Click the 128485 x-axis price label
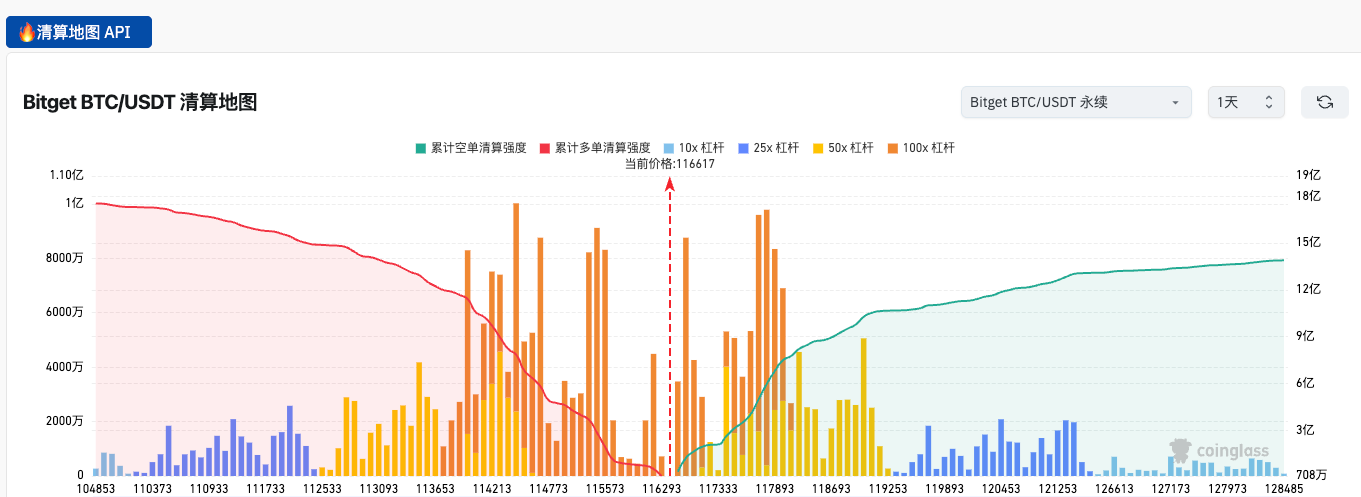 (x=1282, y=489)
